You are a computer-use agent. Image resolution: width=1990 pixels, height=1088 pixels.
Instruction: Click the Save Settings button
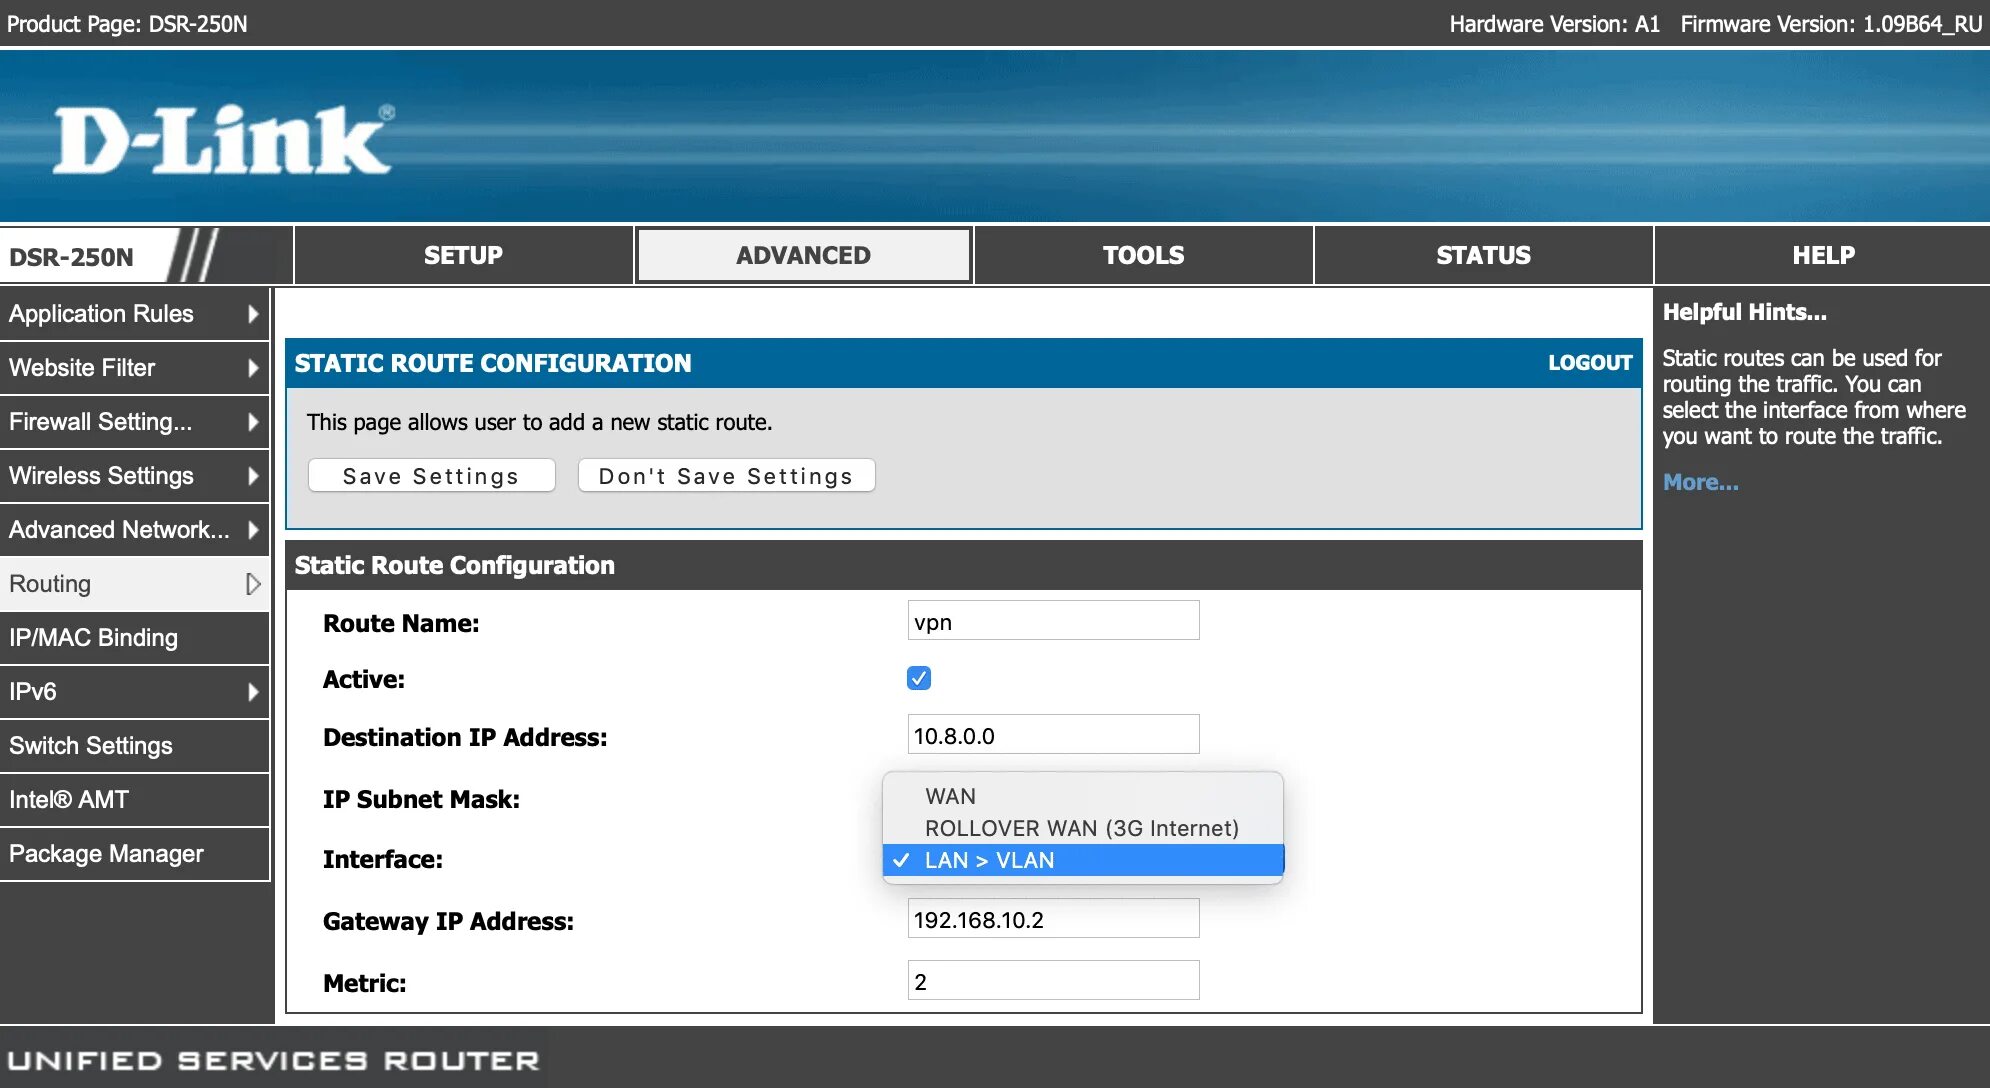tap(431, 476)
